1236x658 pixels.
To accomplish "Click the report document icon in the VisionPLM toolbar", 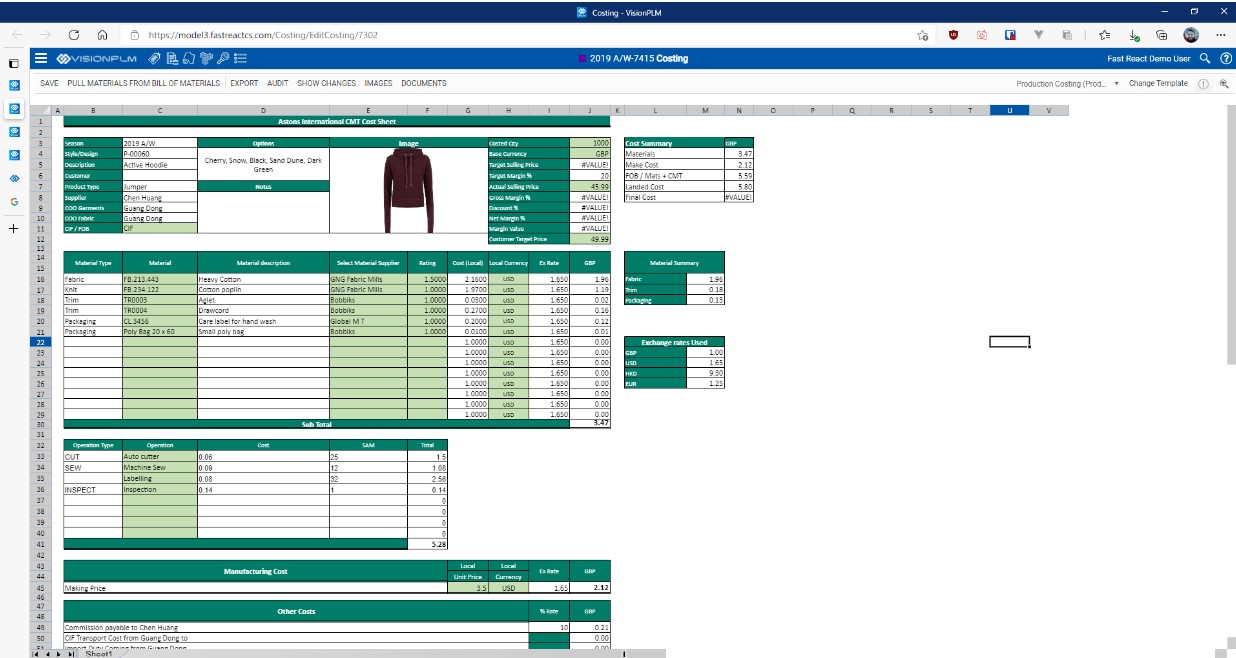I will click(x=172, y=59).
